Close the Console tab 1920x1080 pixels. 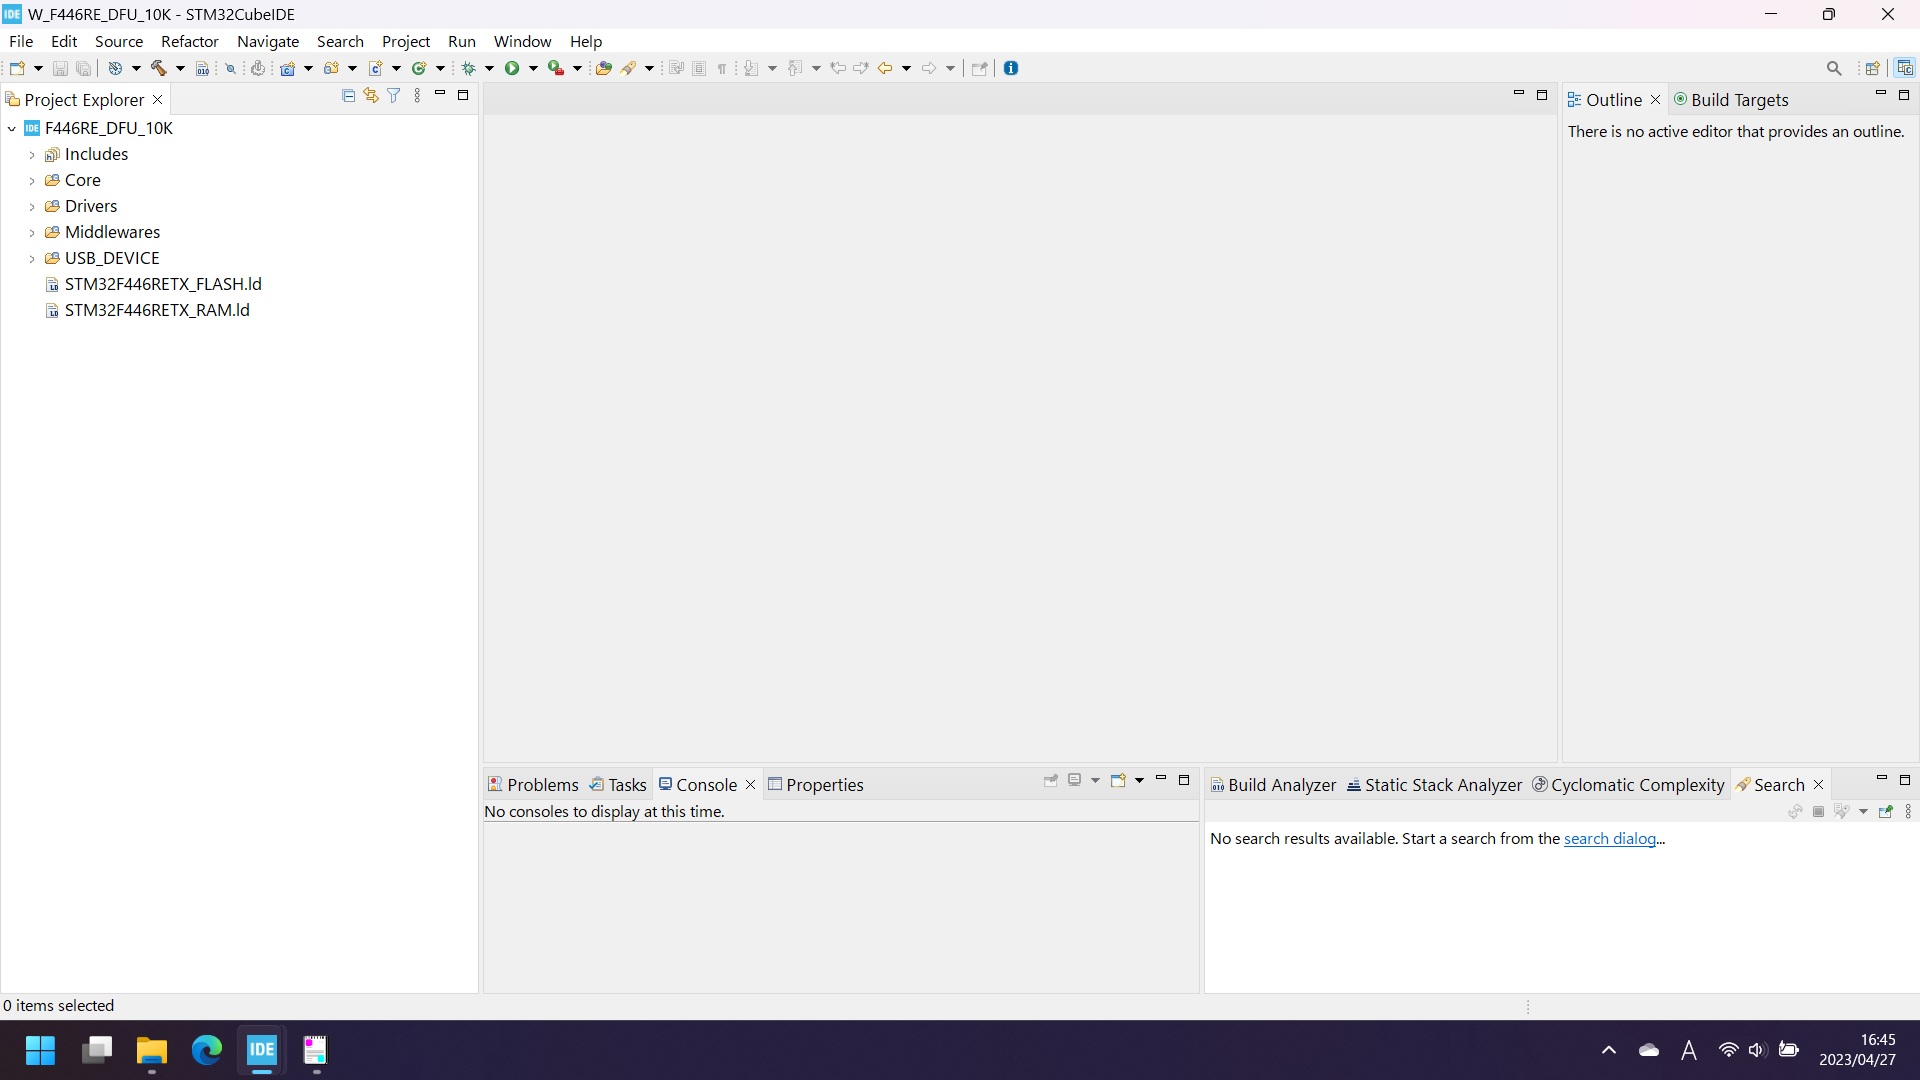coord(750,785)
